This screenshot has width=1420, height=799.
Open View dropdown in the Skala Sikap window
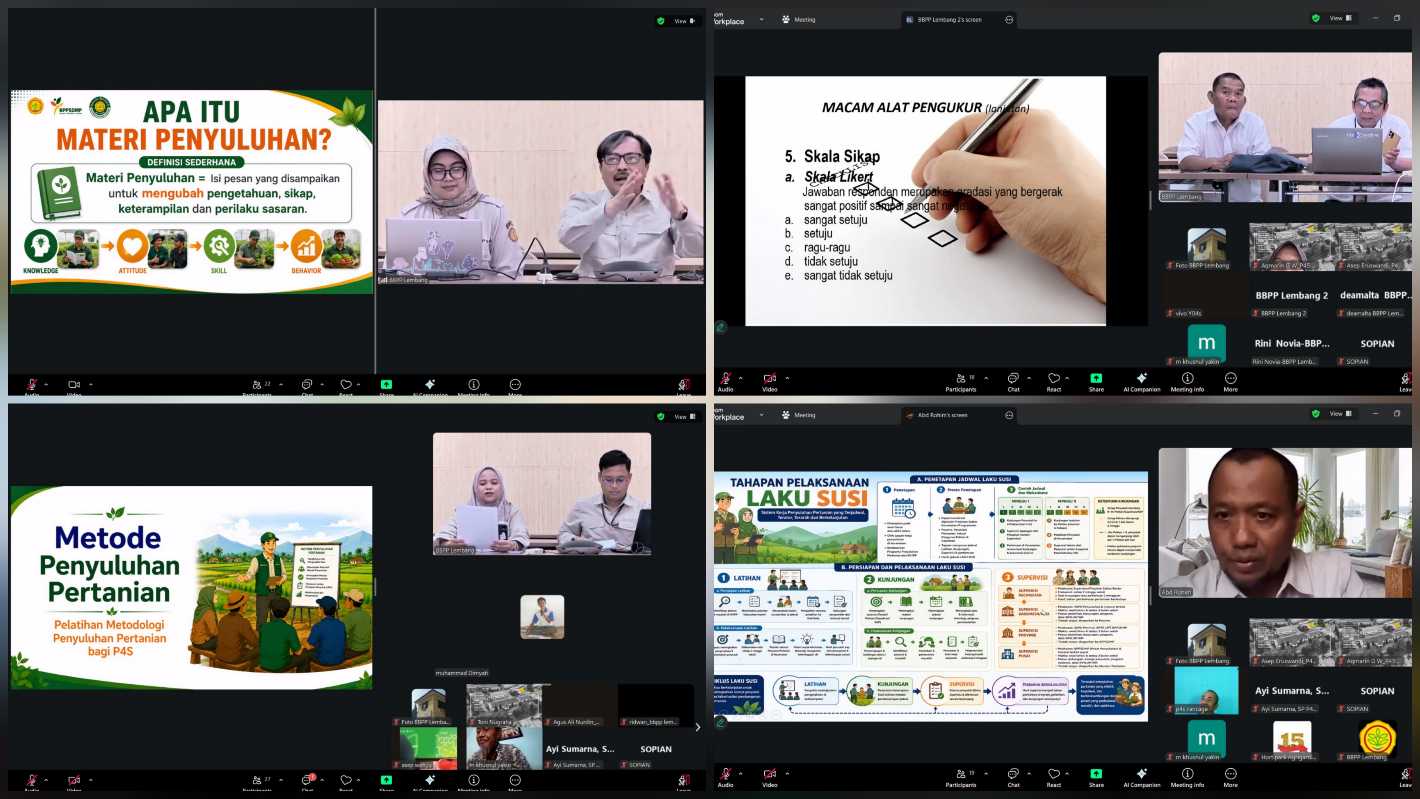(x=1342, y=18)
